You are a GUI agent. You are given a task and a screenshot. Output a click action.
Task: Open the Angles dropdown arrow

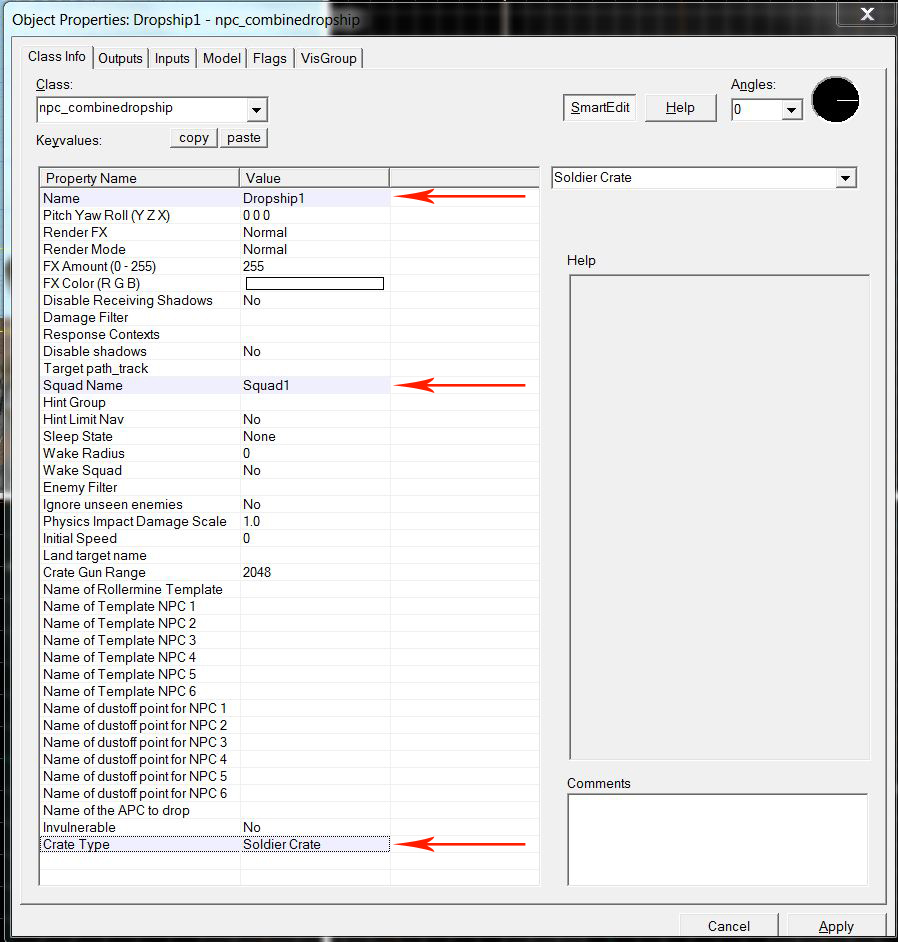click(x=792, y=110)
